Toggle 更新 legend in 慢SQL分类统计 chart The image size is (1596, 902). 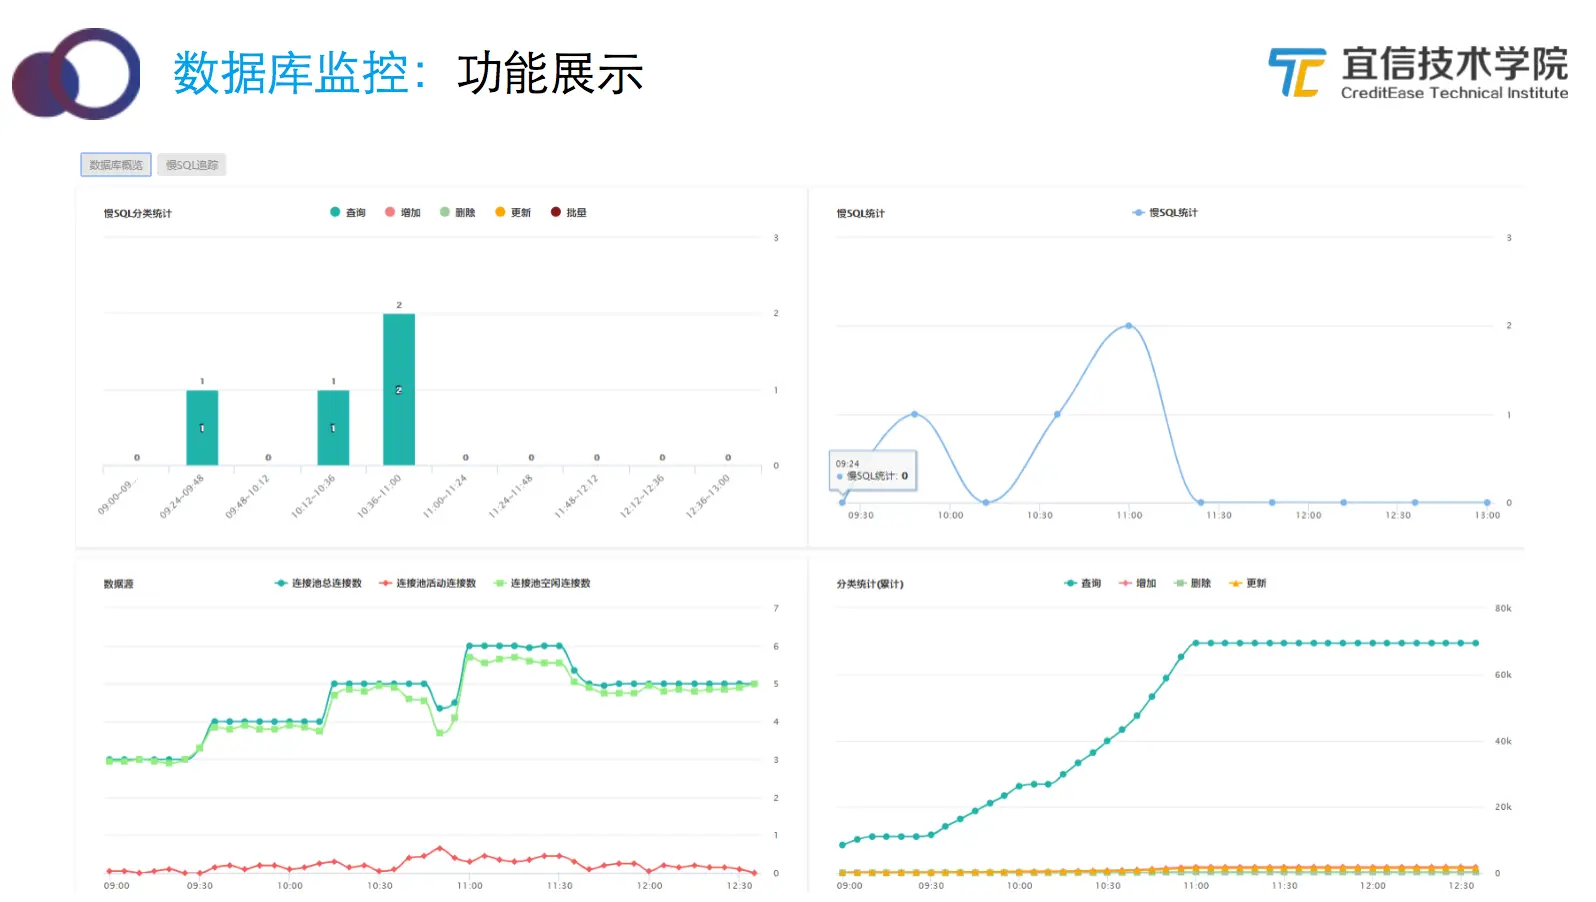tap(513, 212)
